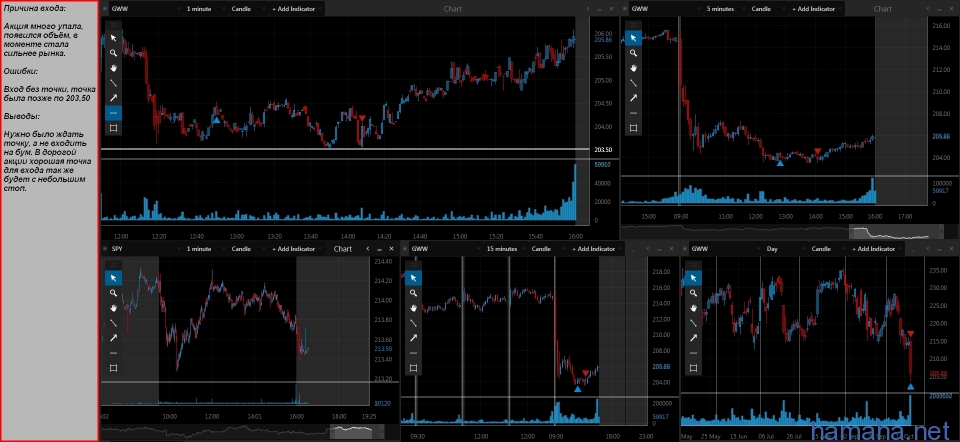Screen dimensions: 960x442
Task: Select the hand pan tool in SPY chart
Action: [x=113, y=308]
